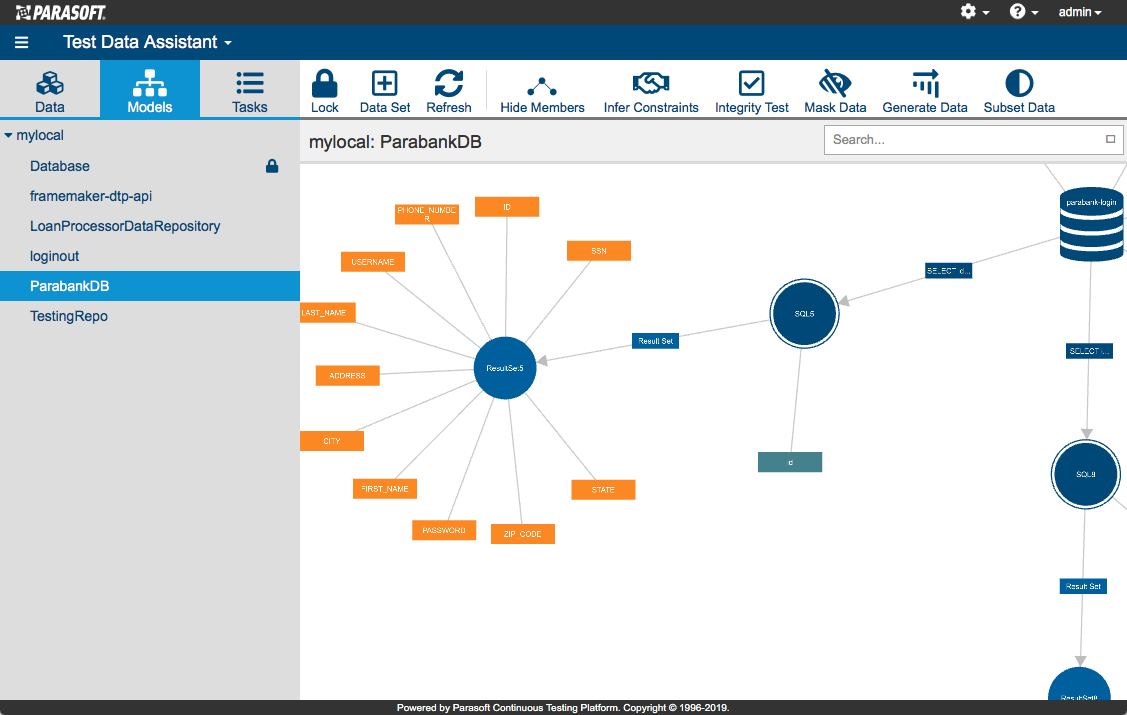
Task: Select the PHONE_NUMBER member node
Action: (x=427, y=214)
